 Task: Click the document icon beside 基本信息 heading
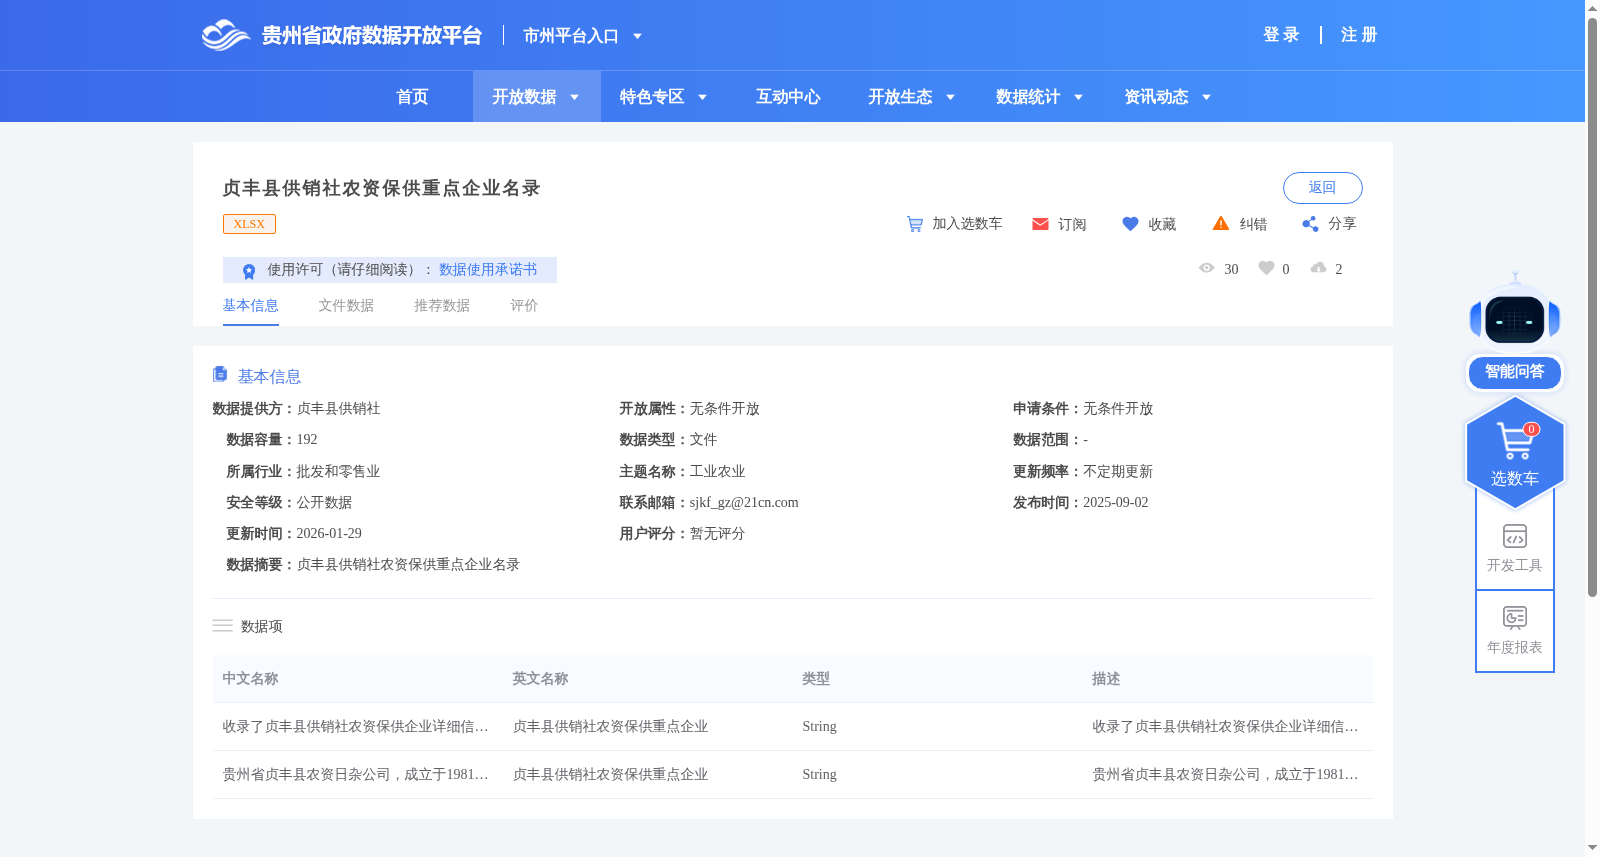[x=220, y=374]
